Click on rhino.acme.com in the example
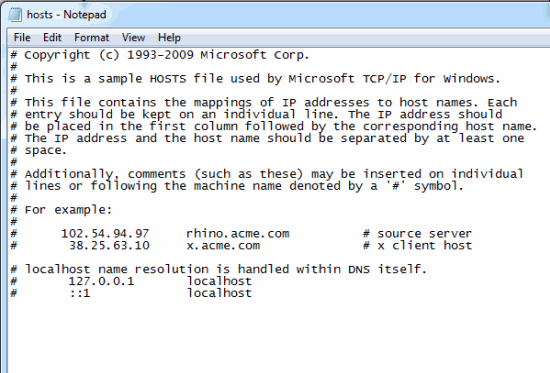 point(238,234)
